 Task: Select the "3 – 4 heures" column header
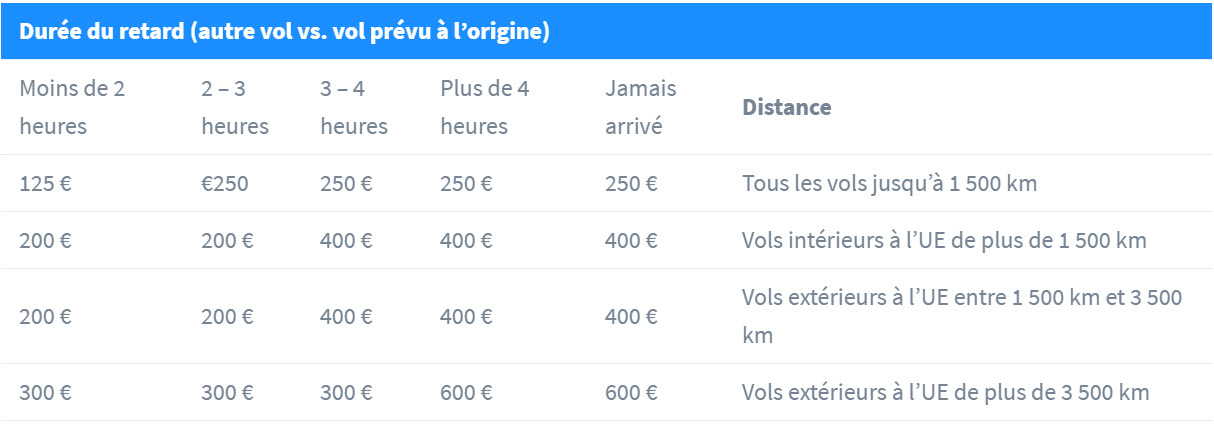pyautogui.click(x=354, y=107)
